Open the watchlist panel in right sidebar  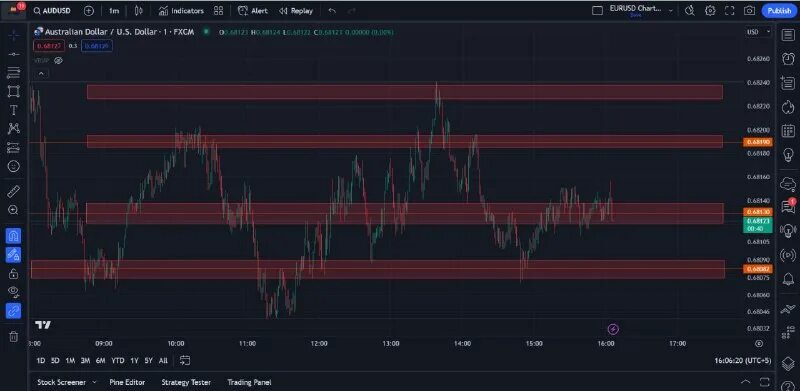pos(788,35)
